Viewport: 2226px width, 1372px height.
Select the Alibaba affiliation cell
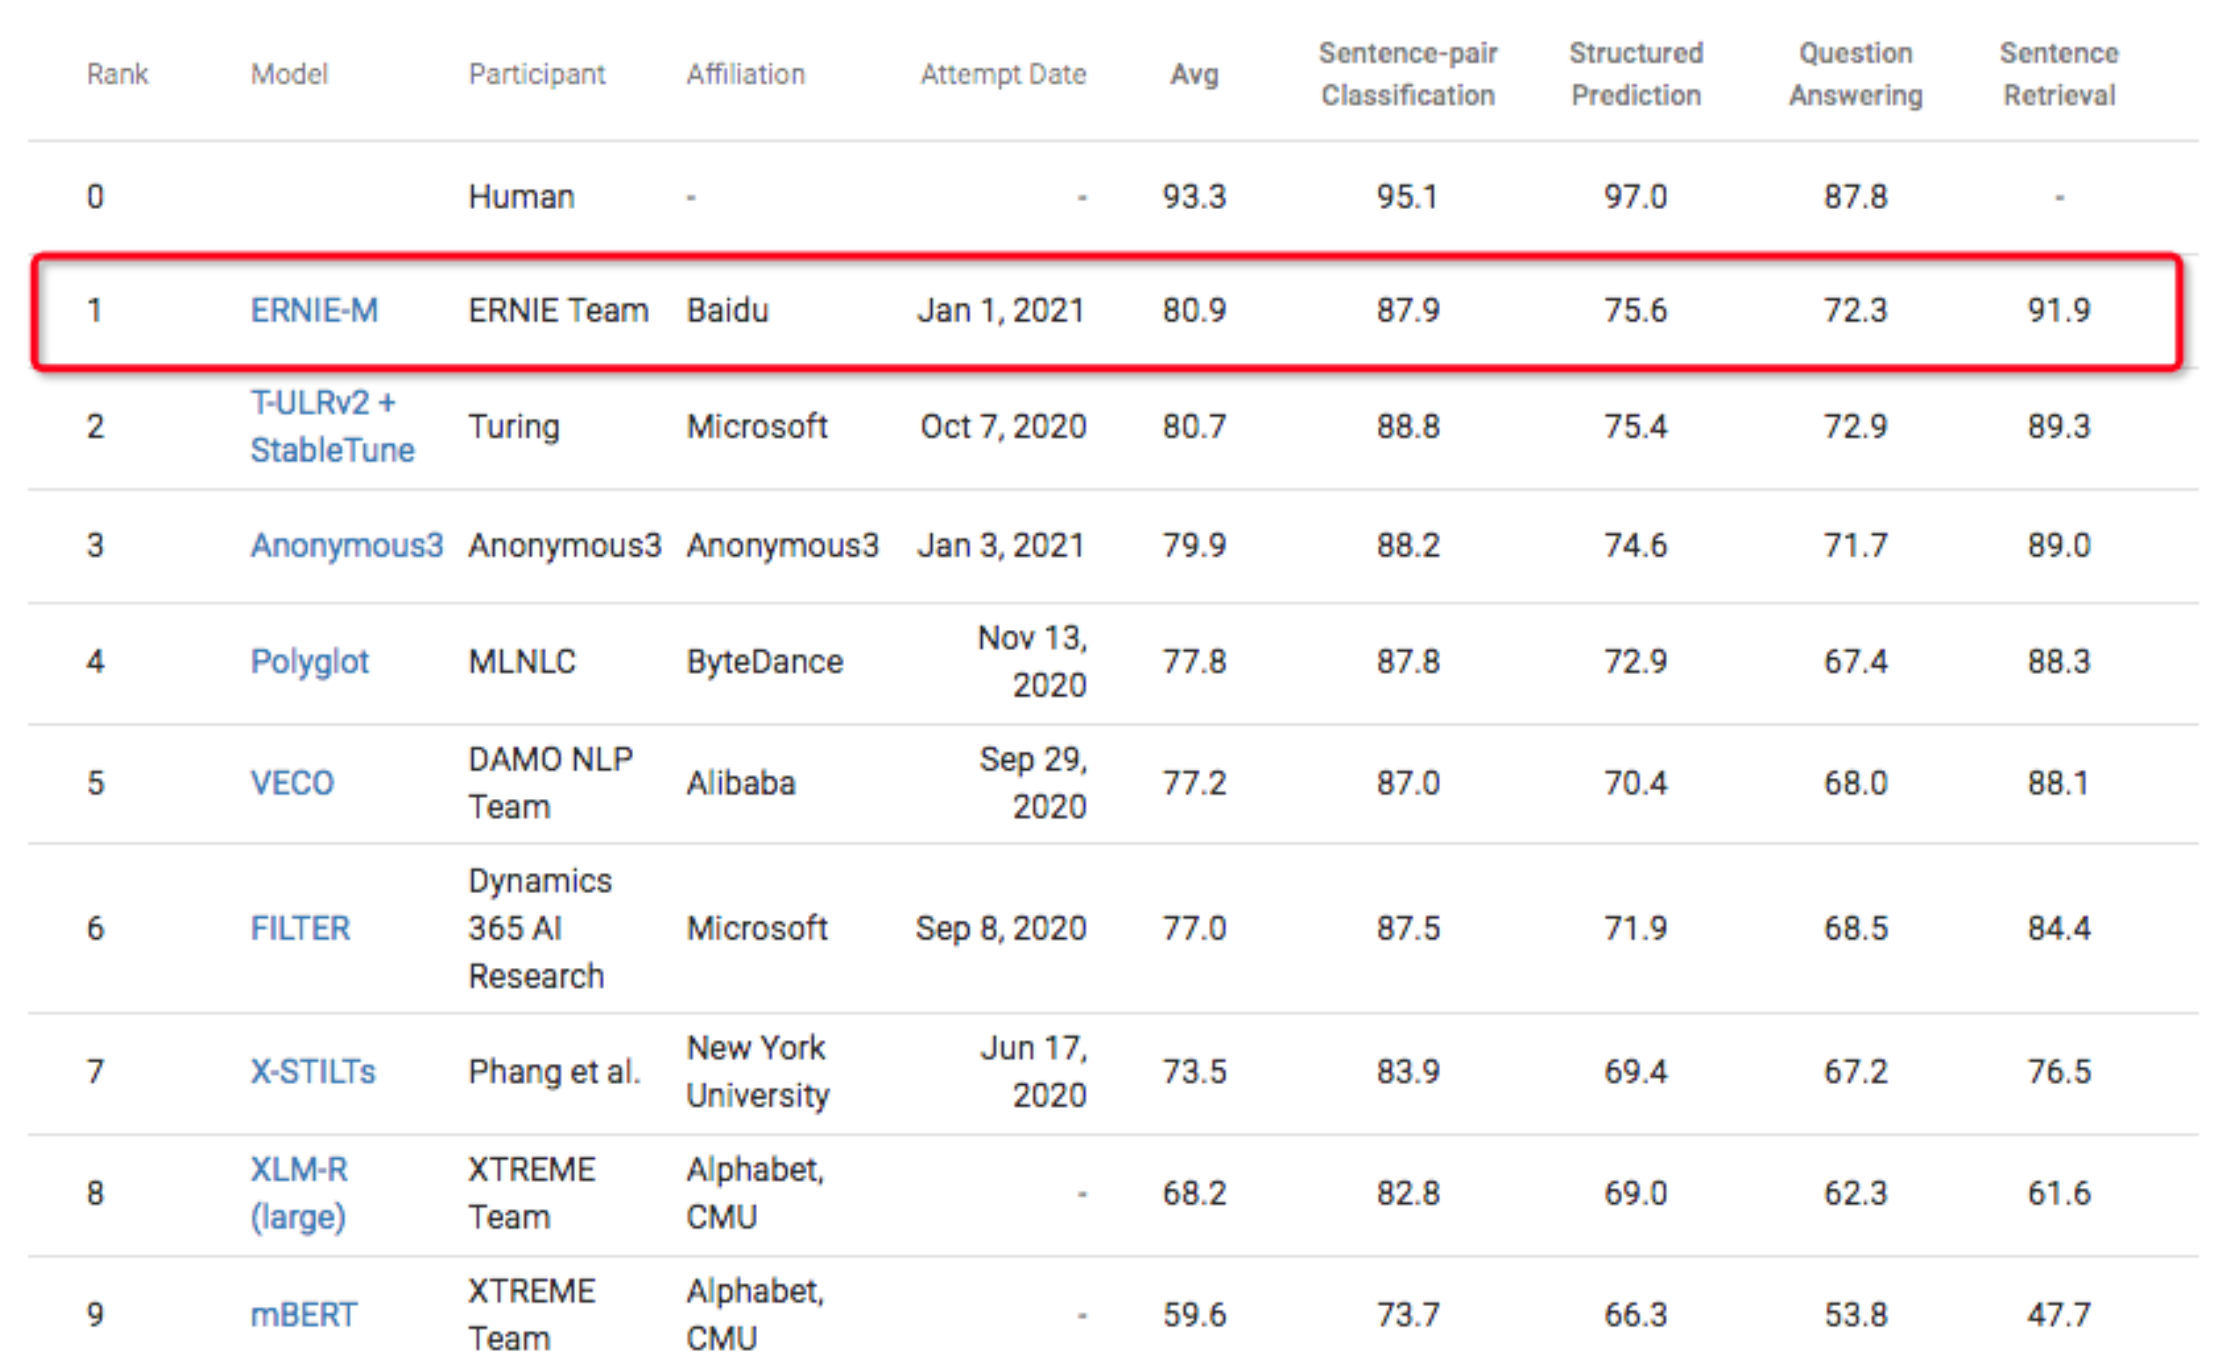click(741, 782)
